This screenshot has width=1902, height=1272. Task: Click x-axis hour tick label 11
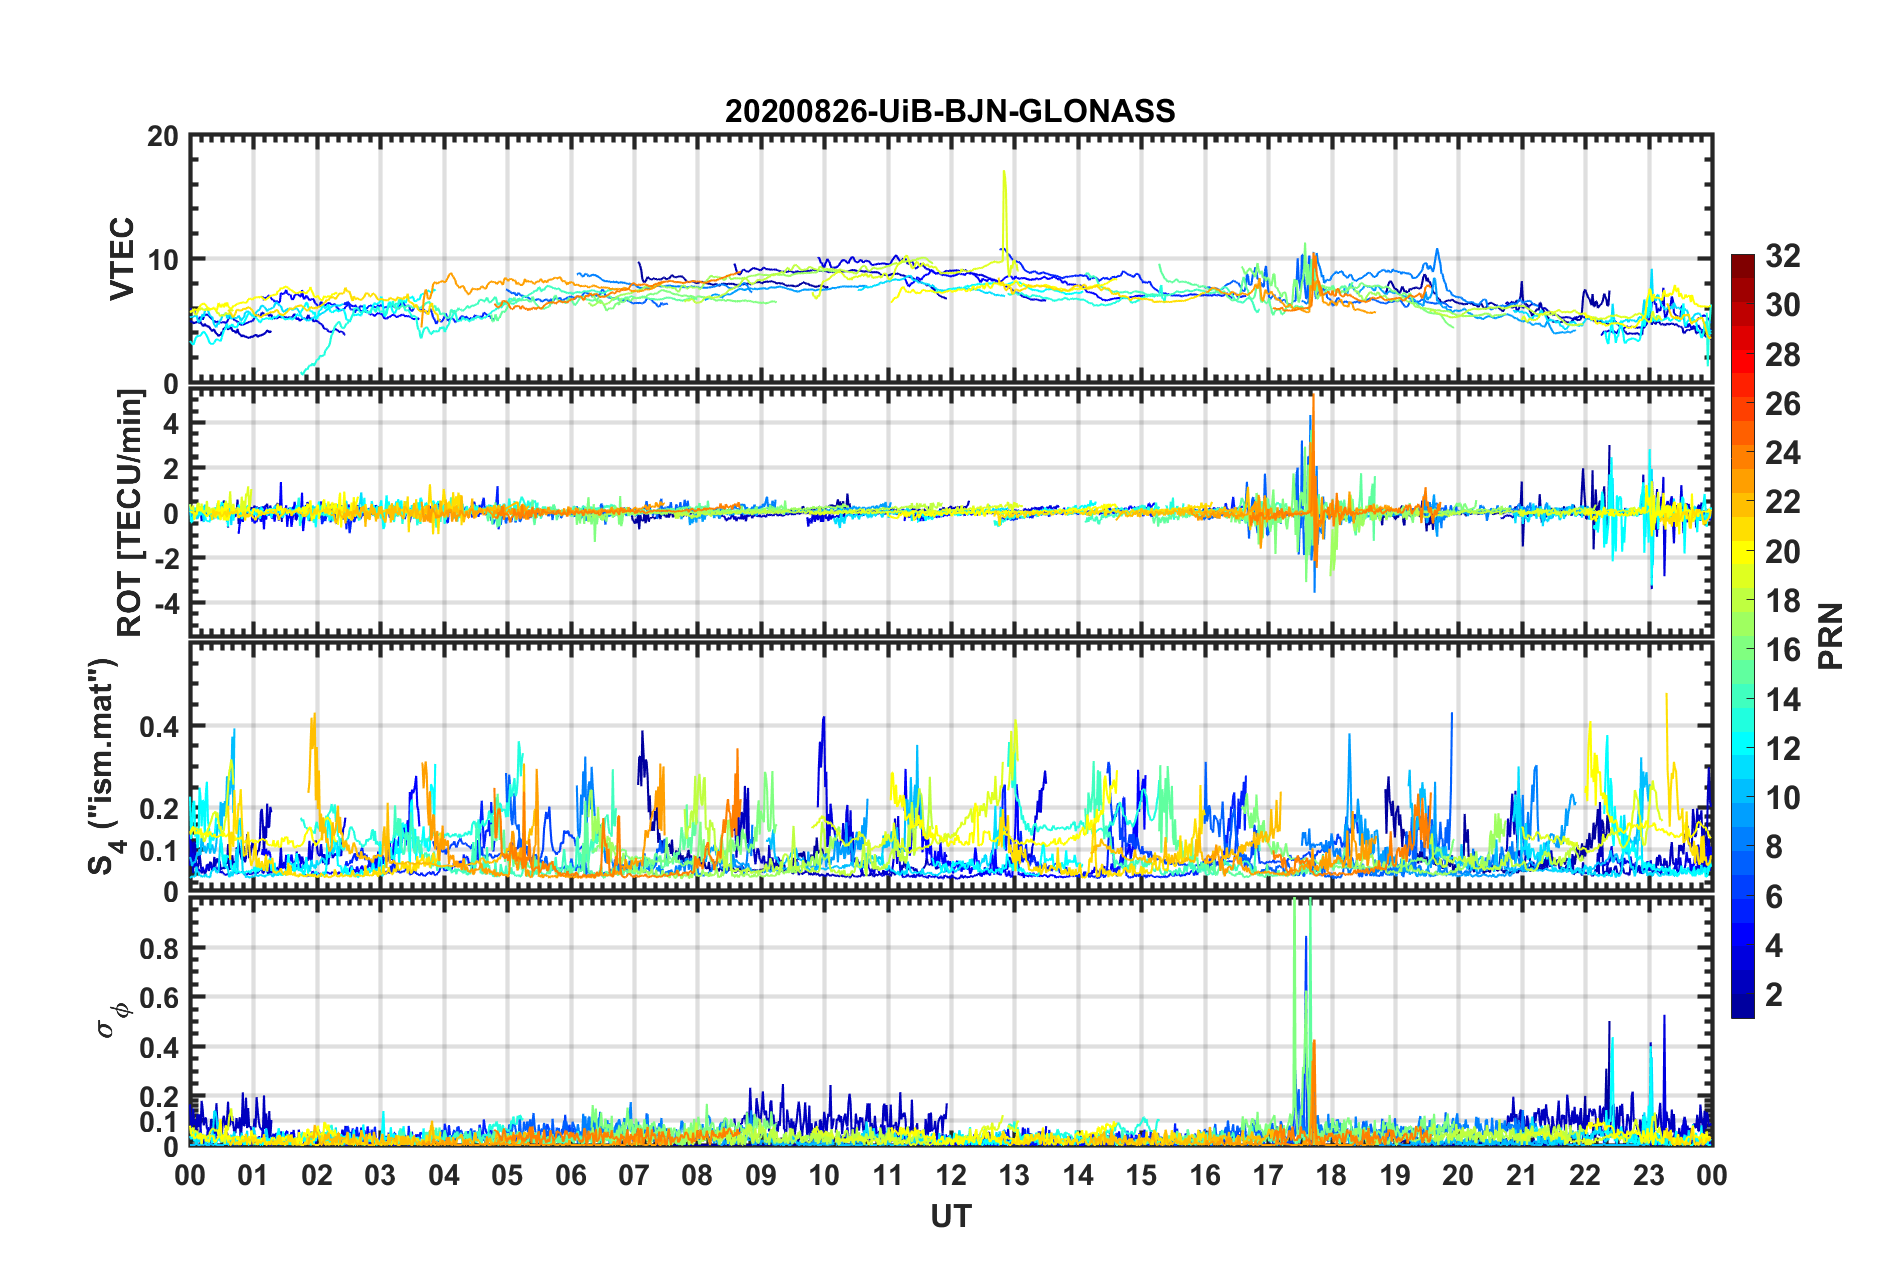888,1175
